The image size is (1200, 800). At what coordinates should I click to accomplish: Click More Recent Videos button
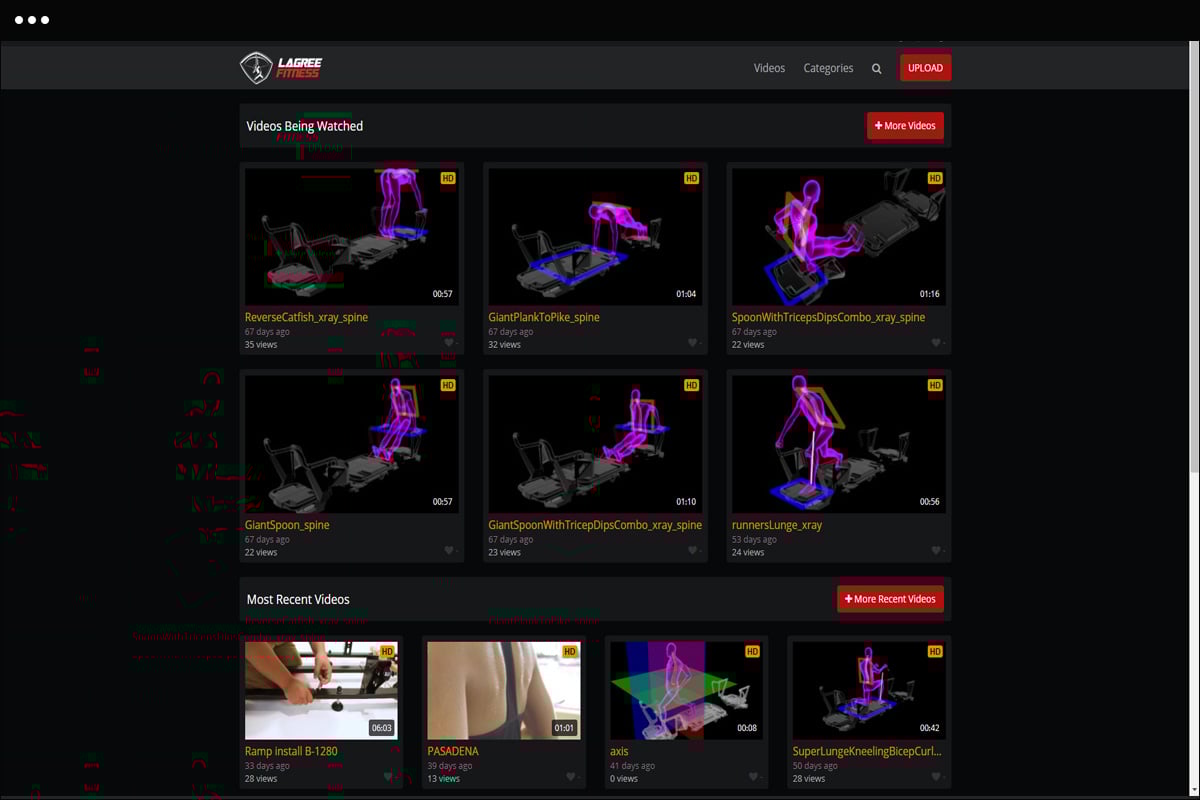(x=890, y=599)
